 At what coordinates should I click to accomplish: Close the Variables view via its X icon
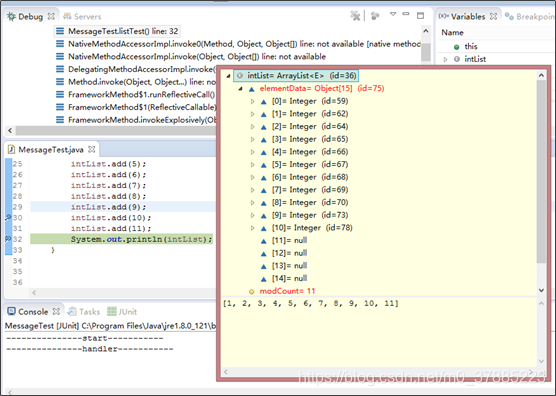493,16
